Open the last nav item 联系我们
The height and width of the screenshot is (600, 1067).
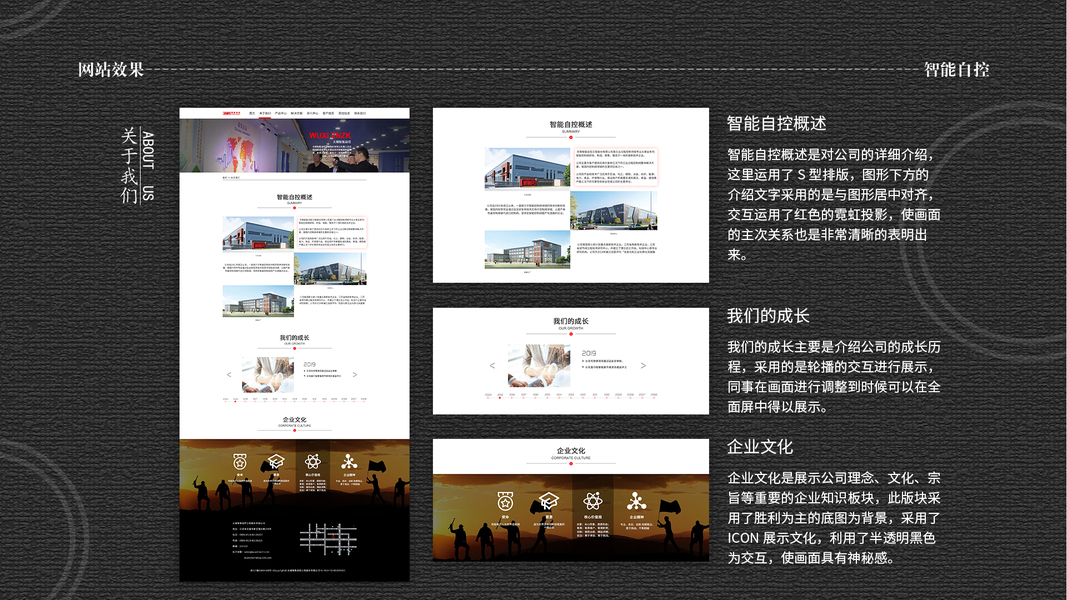point(360,114)
